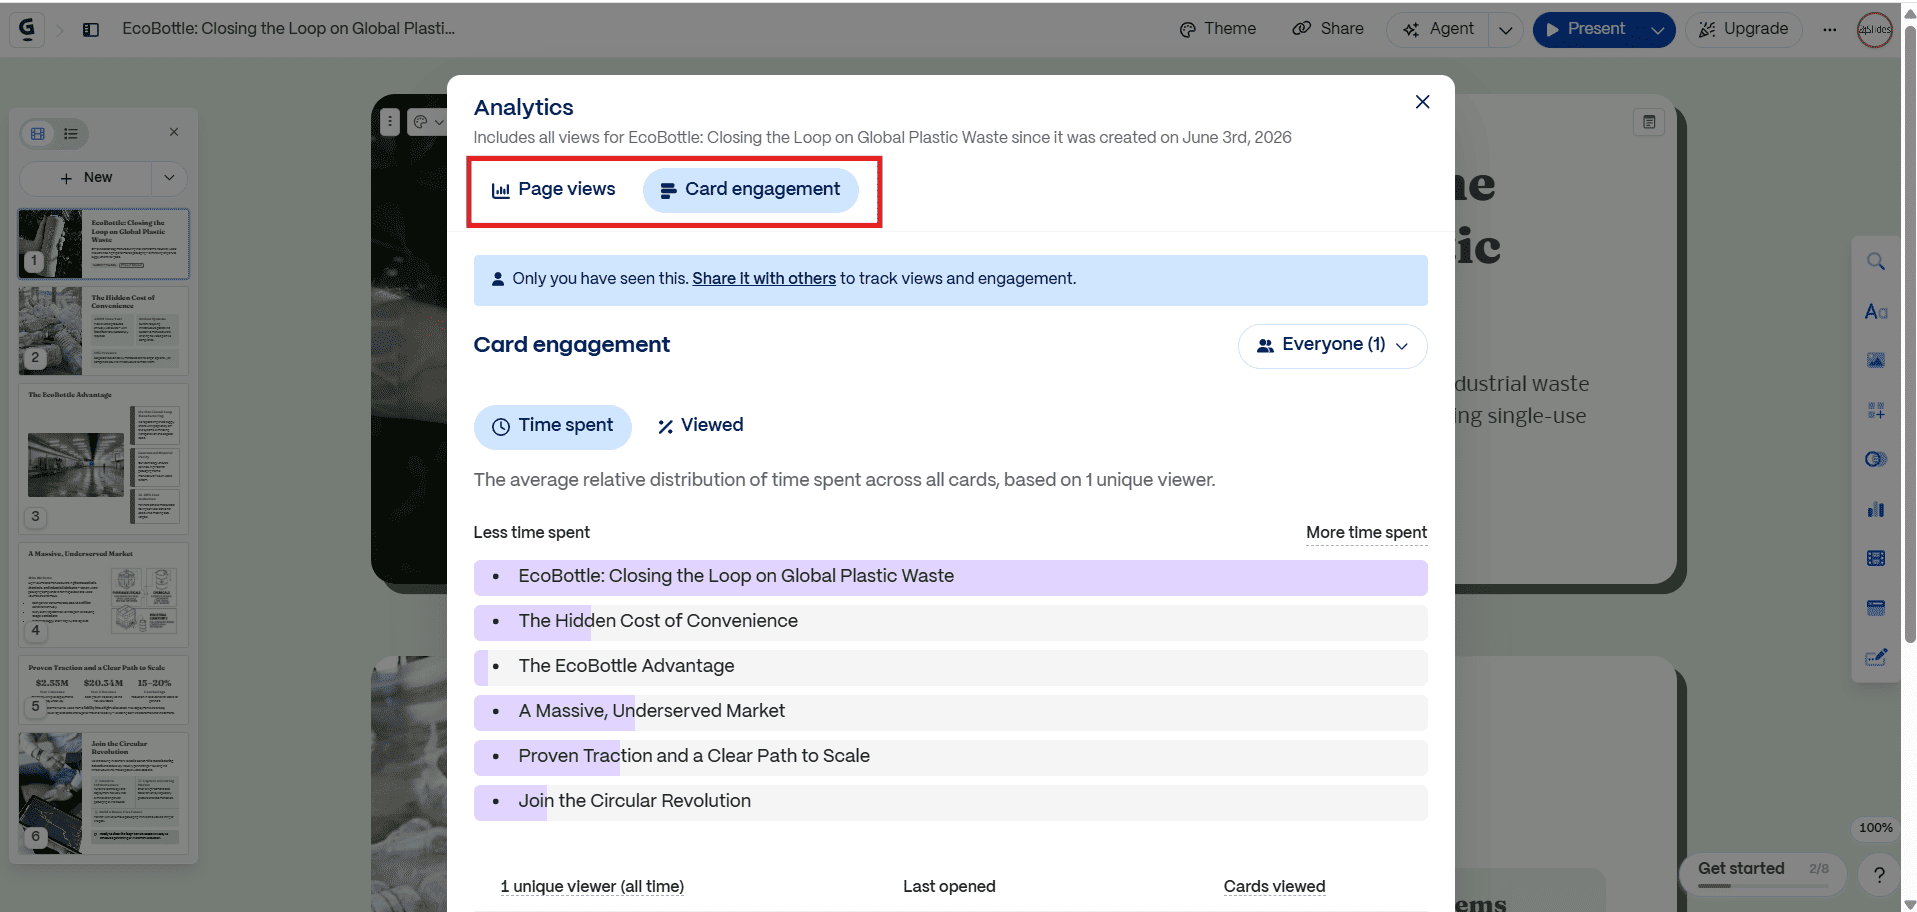Open the search icon in right toolbar
1917x912 pixels.
1876,262
